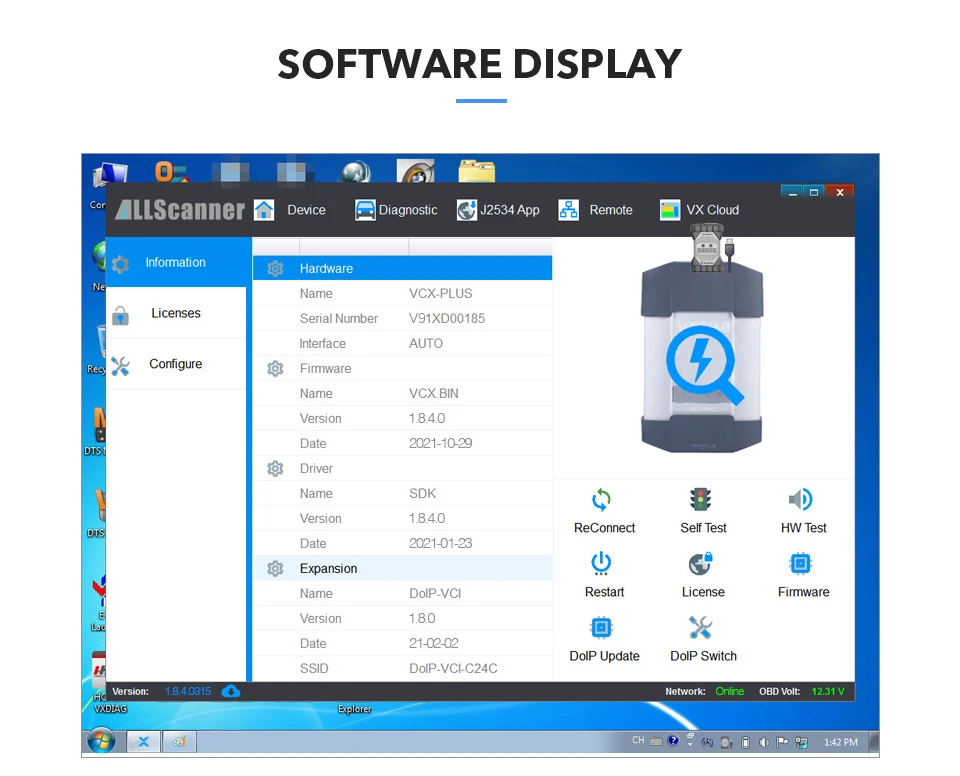Collapse the Expansion section header

tap(402, 568)
